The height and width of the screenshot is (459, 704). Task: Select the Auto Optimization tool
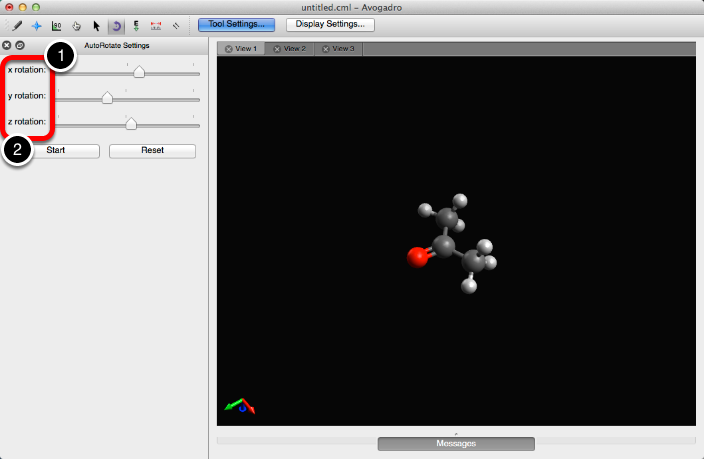(136, 25)
